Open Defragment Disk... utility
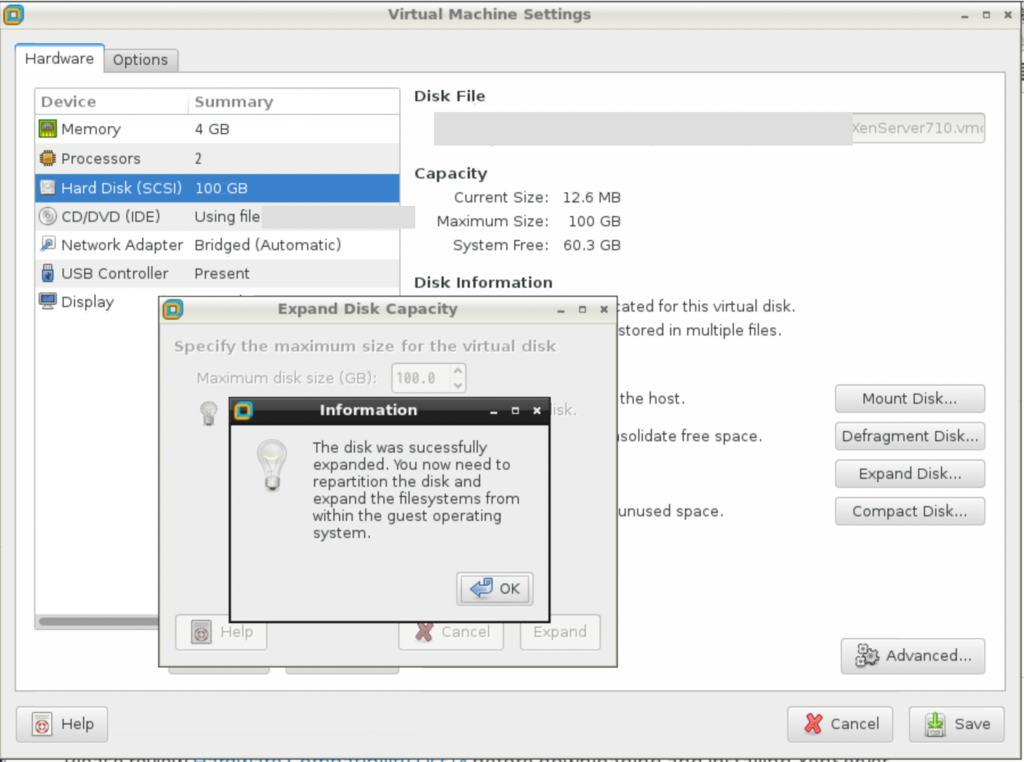This screenshot has height=762, width=1024. point(910,436)
